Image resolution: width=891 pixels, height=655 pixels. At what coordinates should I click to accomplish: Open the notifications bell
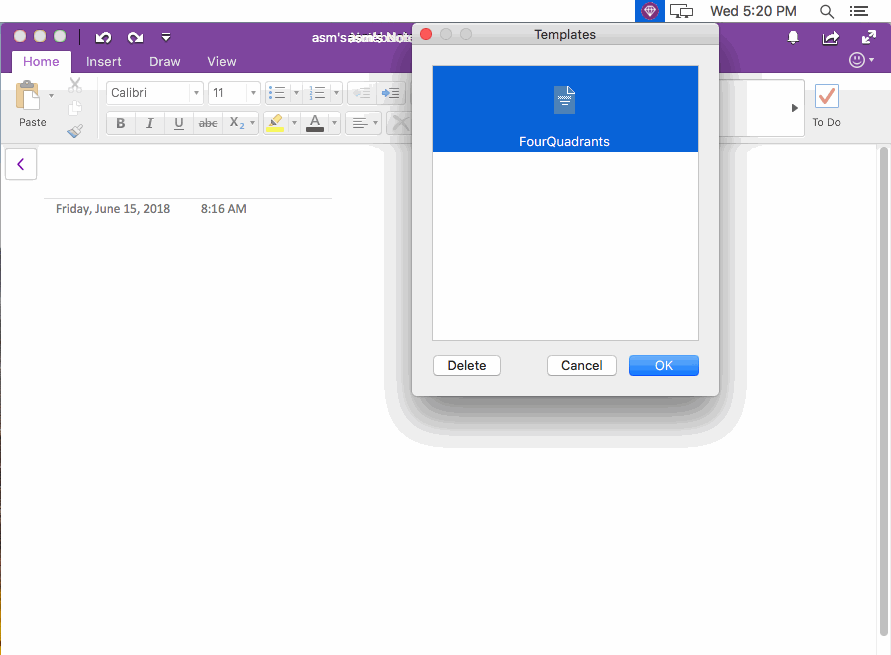pos(792,37)
